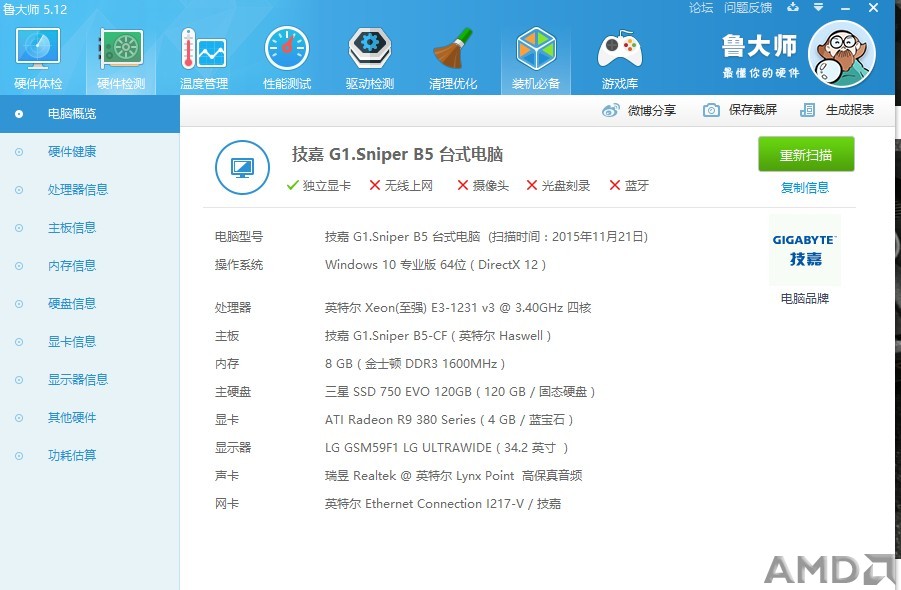Click the G1.Sniper B5-CF motherboard value
901x590 pixels.
[x=438, y=336]
